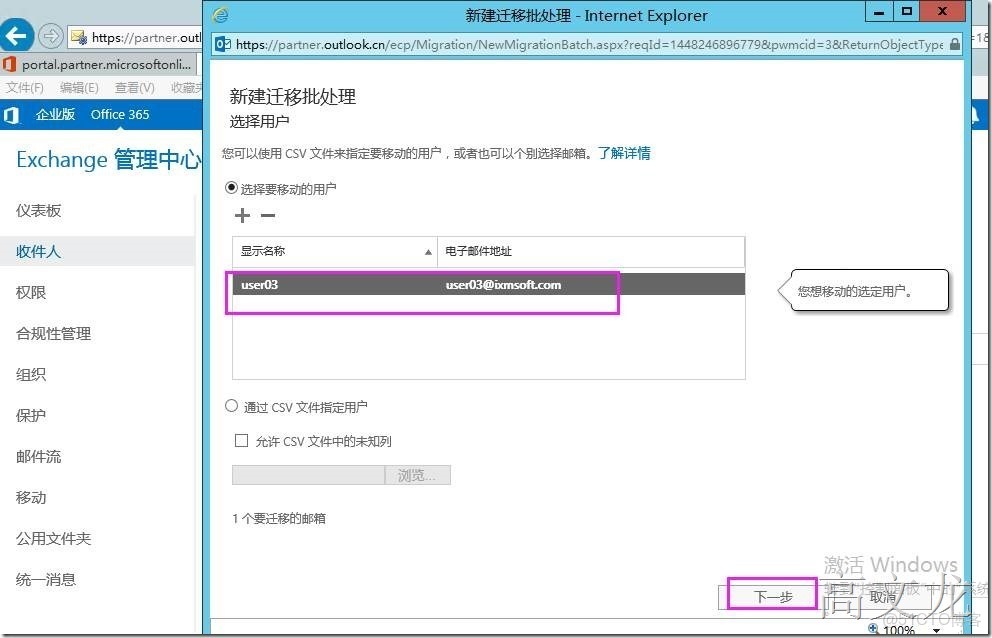
Task: Click the 100% zoom indicator control
Action: 898,631
